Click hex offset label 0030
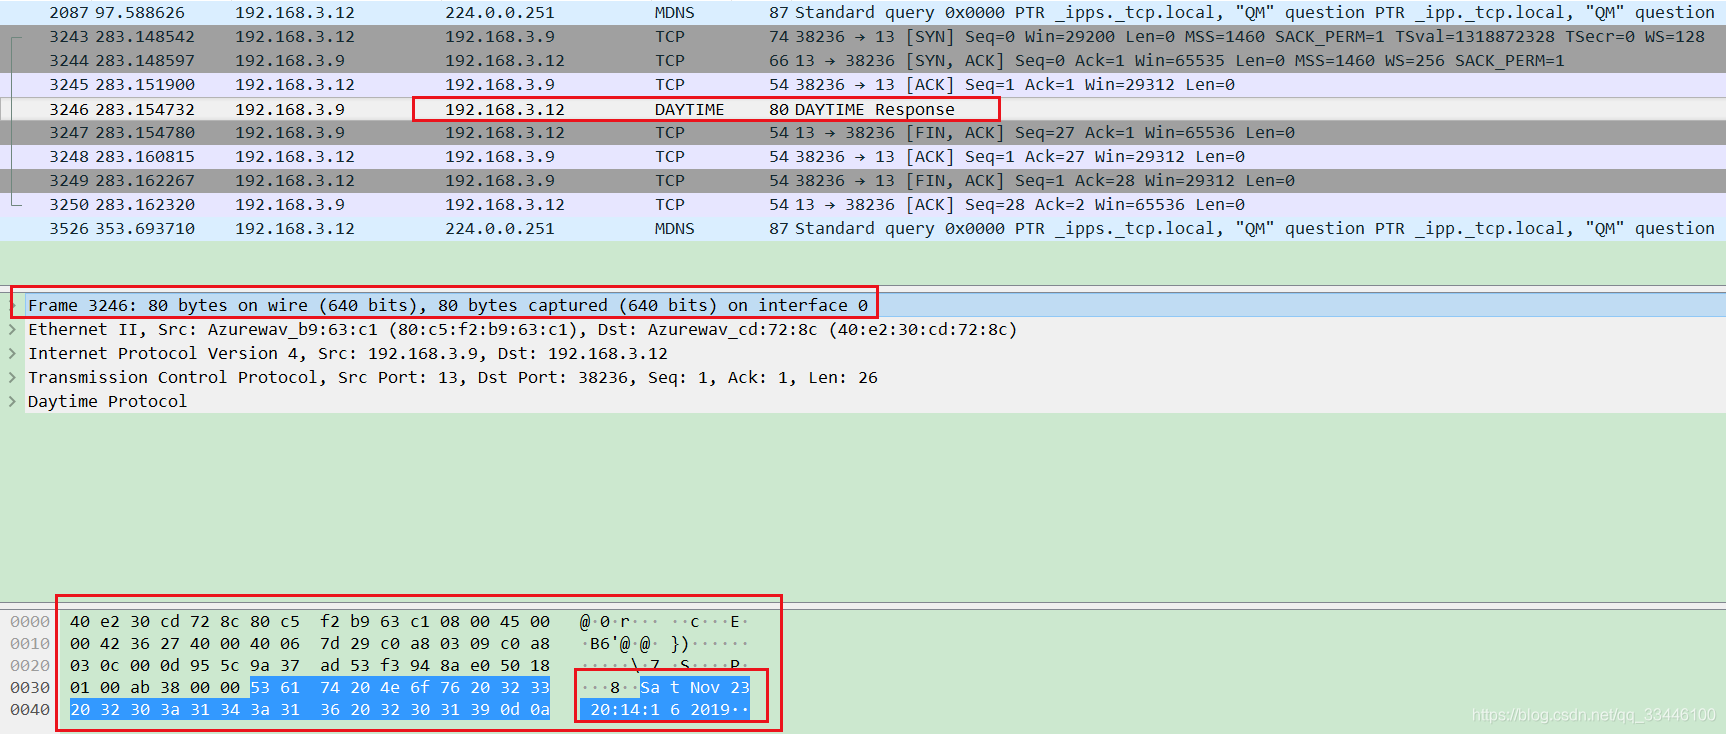Image resolution: width=1726 pixels, height=734 pixels. (30, 687)
